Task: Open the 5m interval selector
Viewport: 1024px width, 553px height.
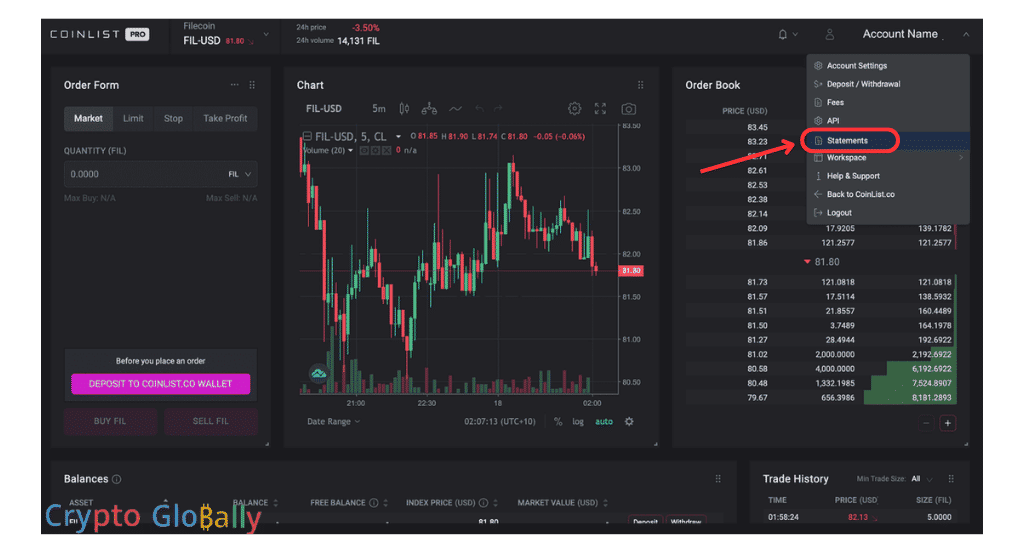Action: tap(379, 108)
